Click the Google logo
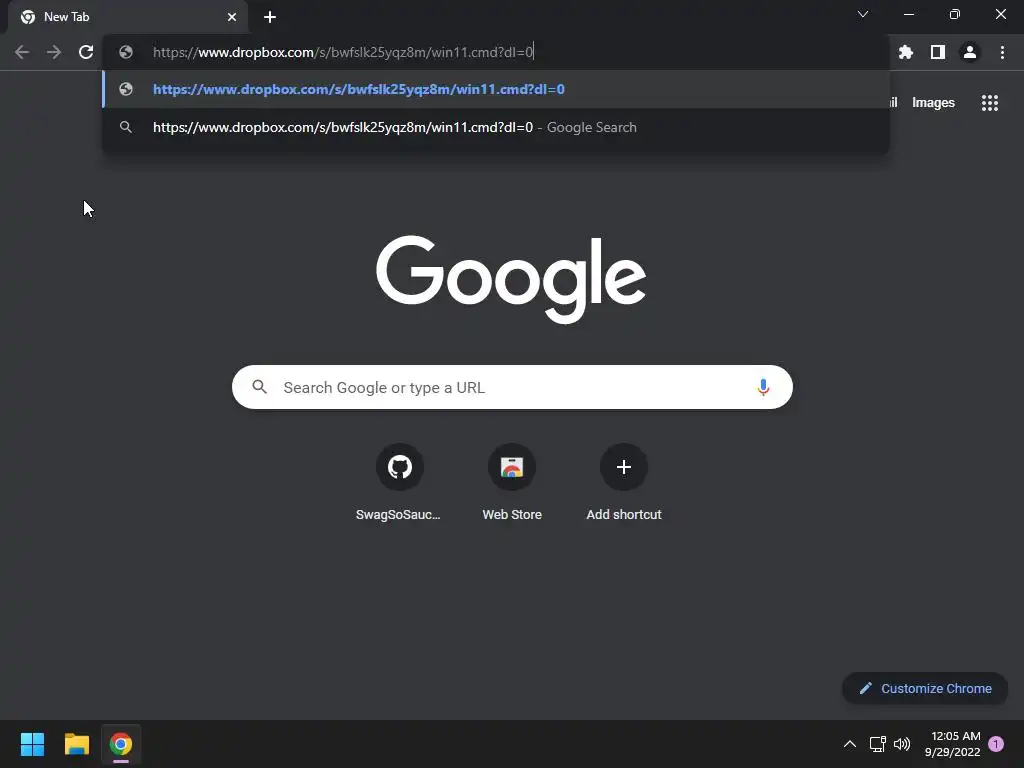Image resolution: width=1024 pixels, height=768 pixels. pyautogui.click(x=511, y=279)
